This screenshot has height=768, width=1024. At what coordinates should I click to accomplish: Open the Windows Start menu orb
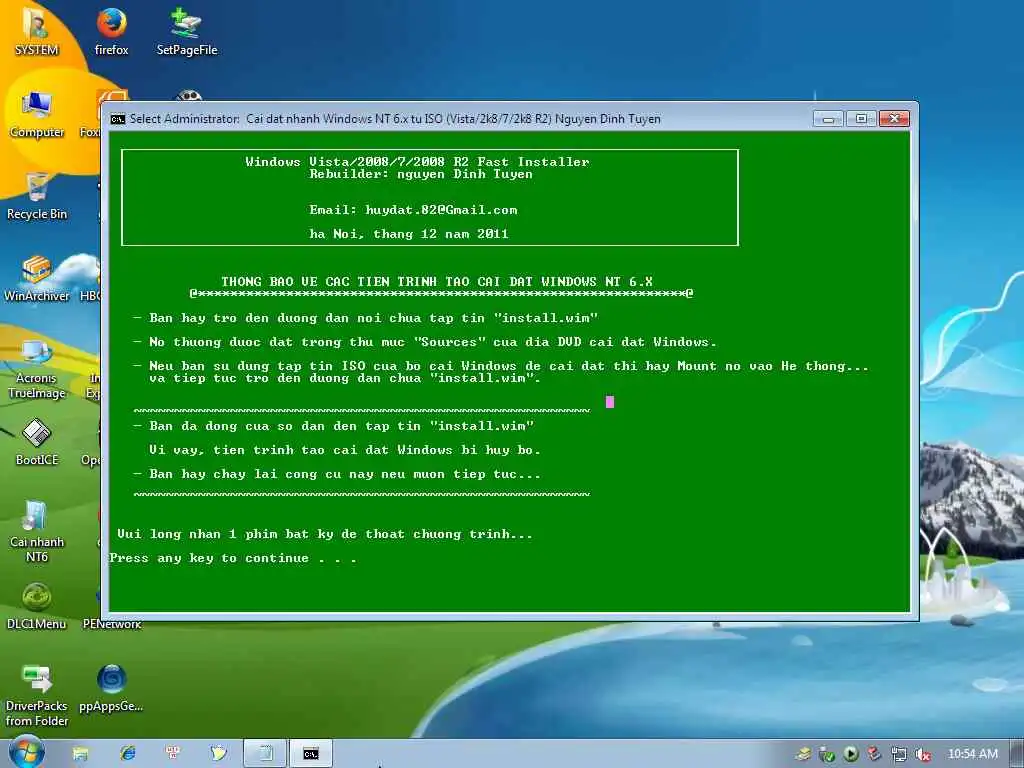coord(27,752)
